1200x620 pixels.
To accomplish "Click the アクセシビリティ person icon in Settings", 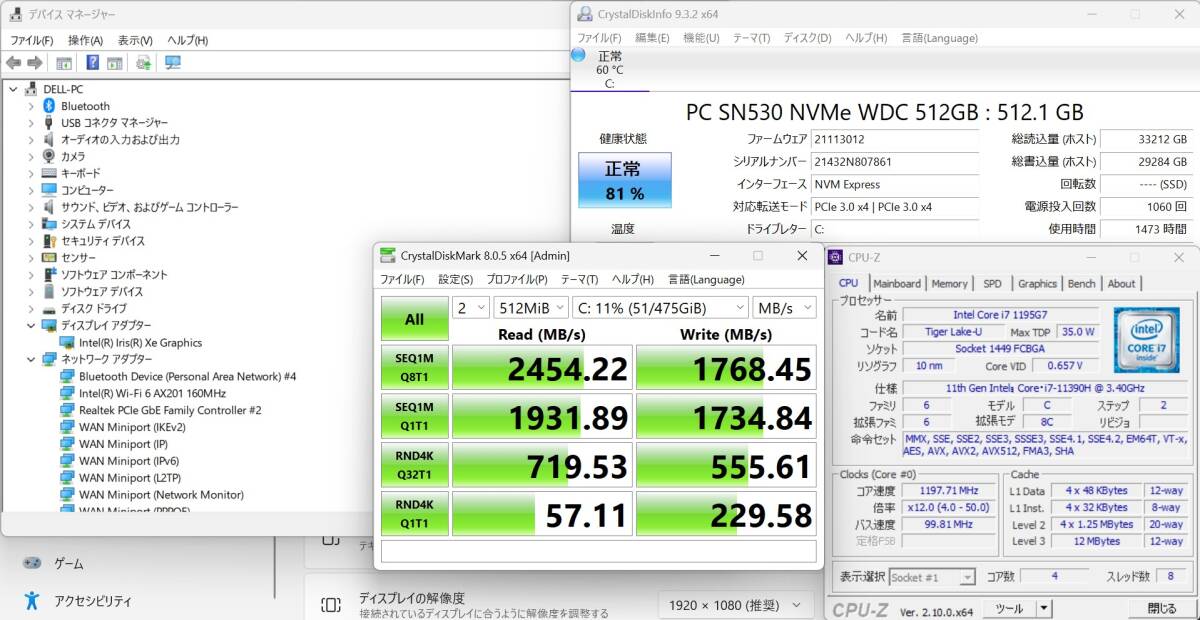I will (x=32, y=601).
